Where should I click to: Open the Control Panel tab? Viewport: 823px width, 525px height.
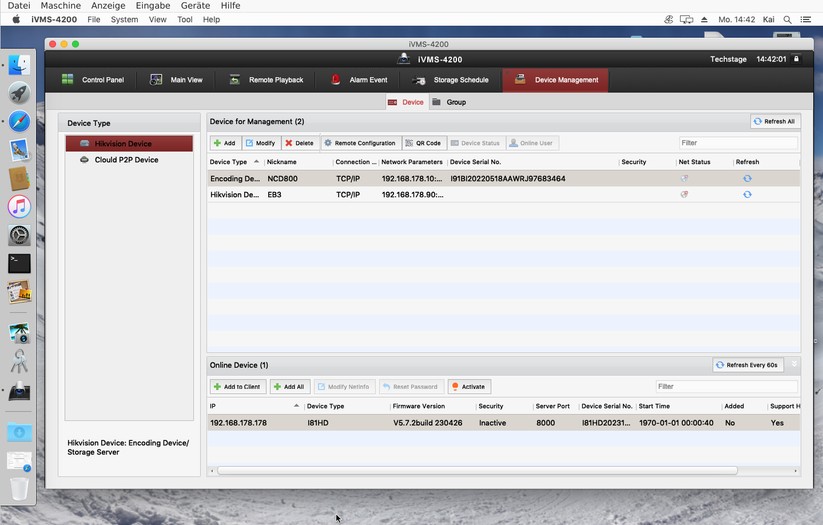[x=93, y=80]
